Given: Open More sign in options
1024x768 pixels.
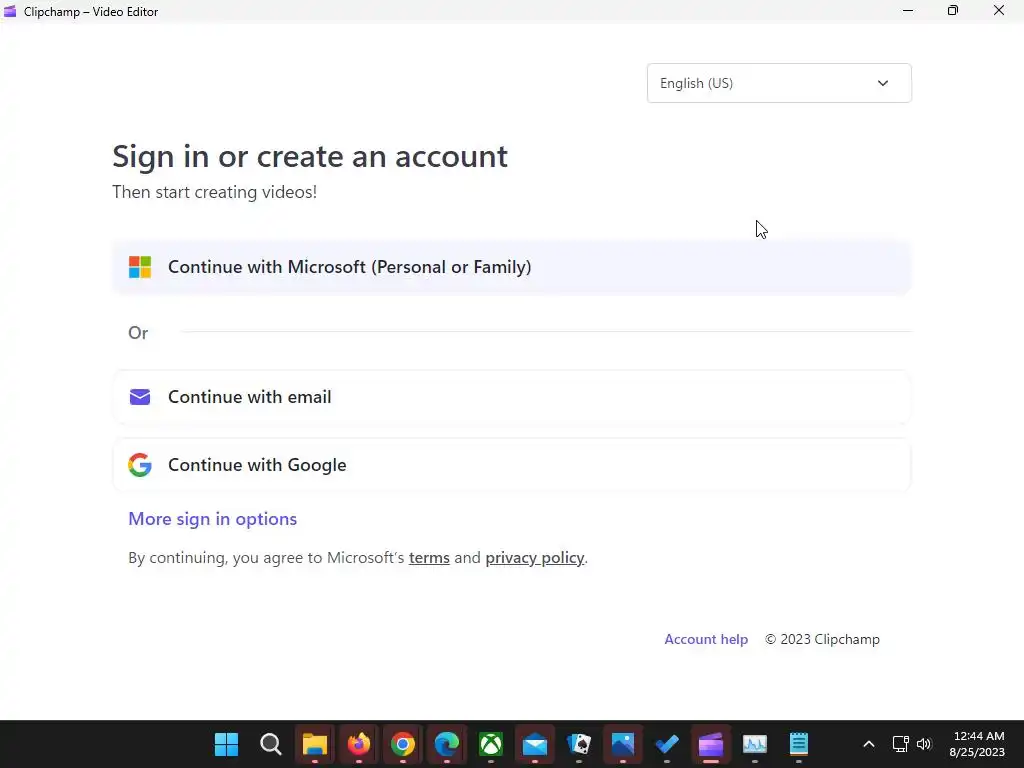Looking at the screenshot, I should pyautogui.click(x=212, y=519).
